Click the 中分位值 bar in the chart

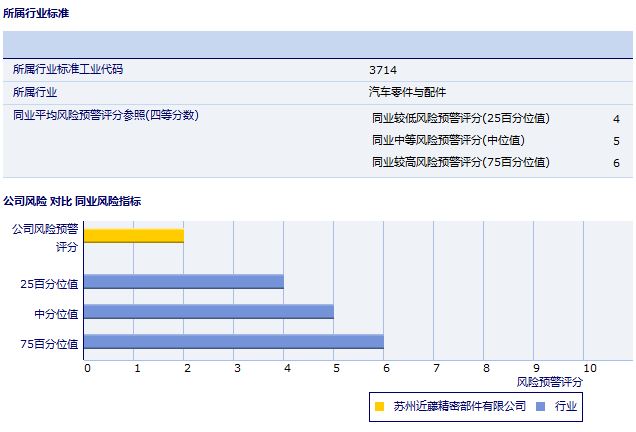[208, 312]
